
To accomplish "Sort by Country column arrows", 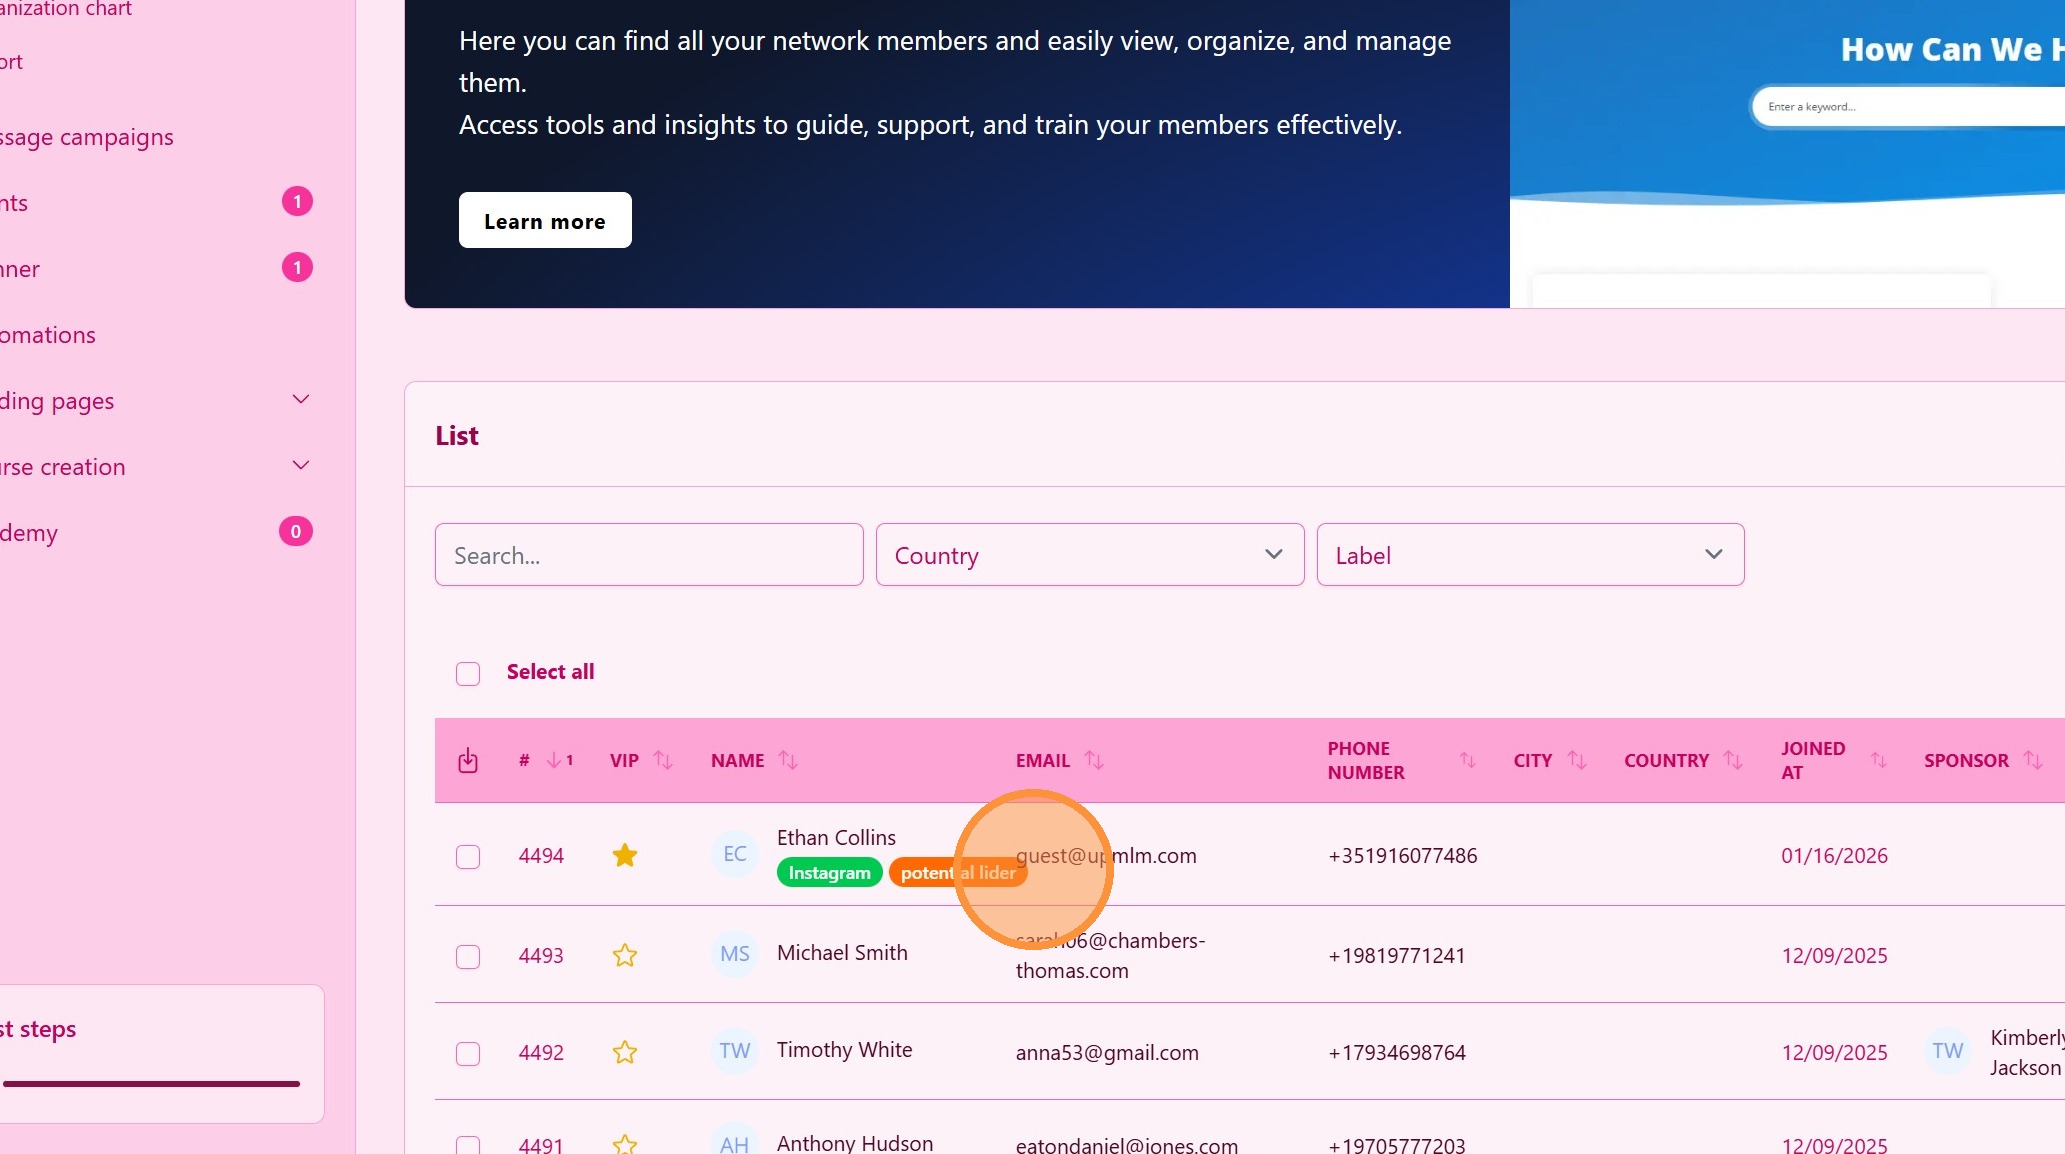I will [x=1733, y=761].
